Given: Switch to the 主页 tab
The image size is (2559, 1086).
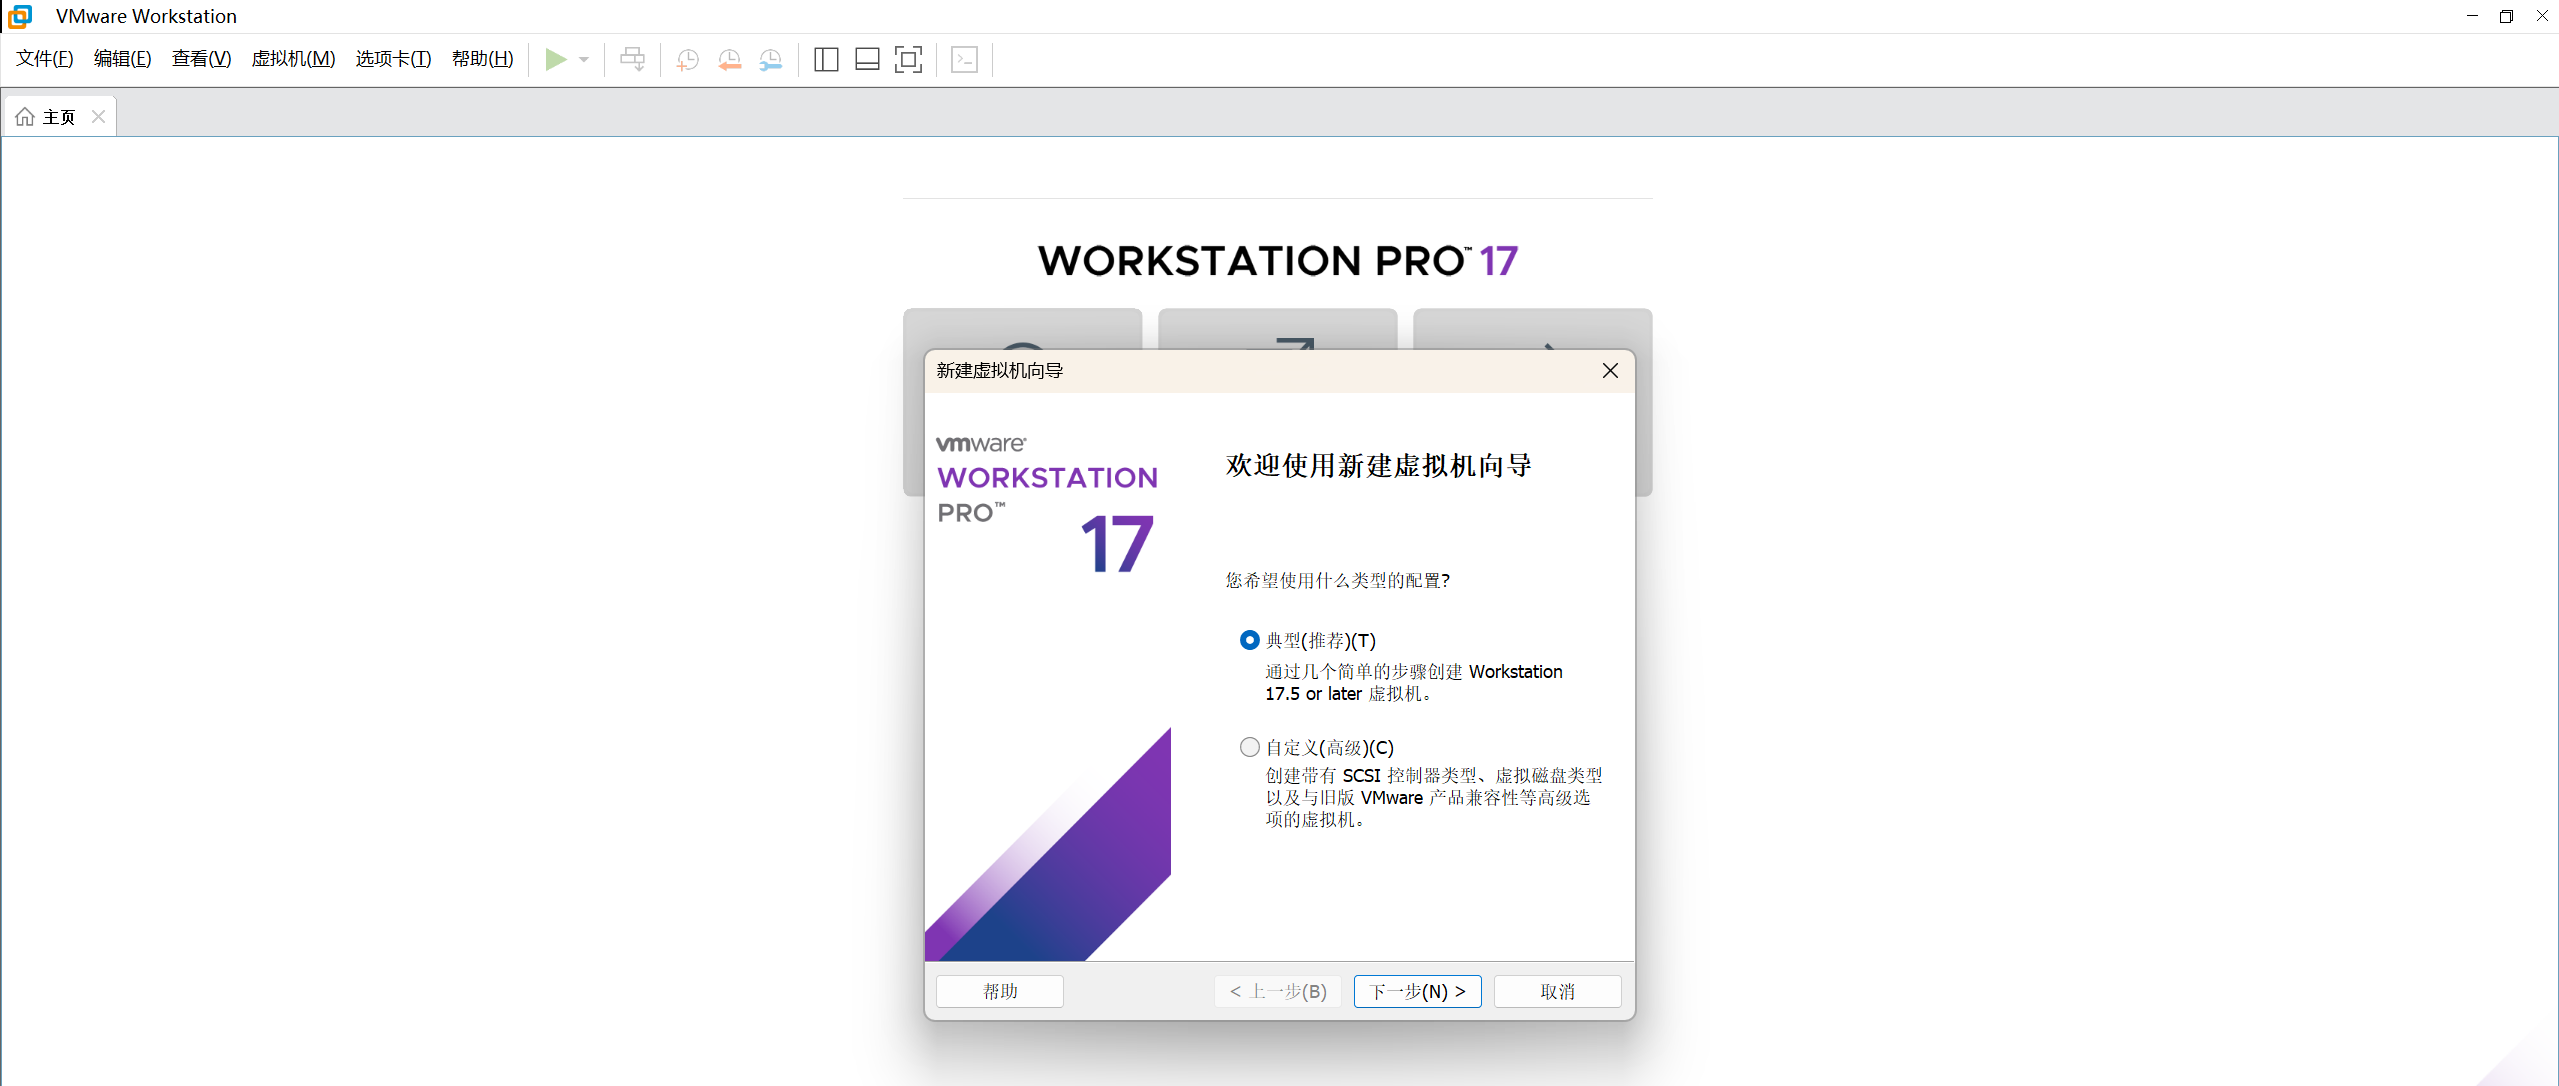Looking at the screenshot, I should click(x=58, y=117).
